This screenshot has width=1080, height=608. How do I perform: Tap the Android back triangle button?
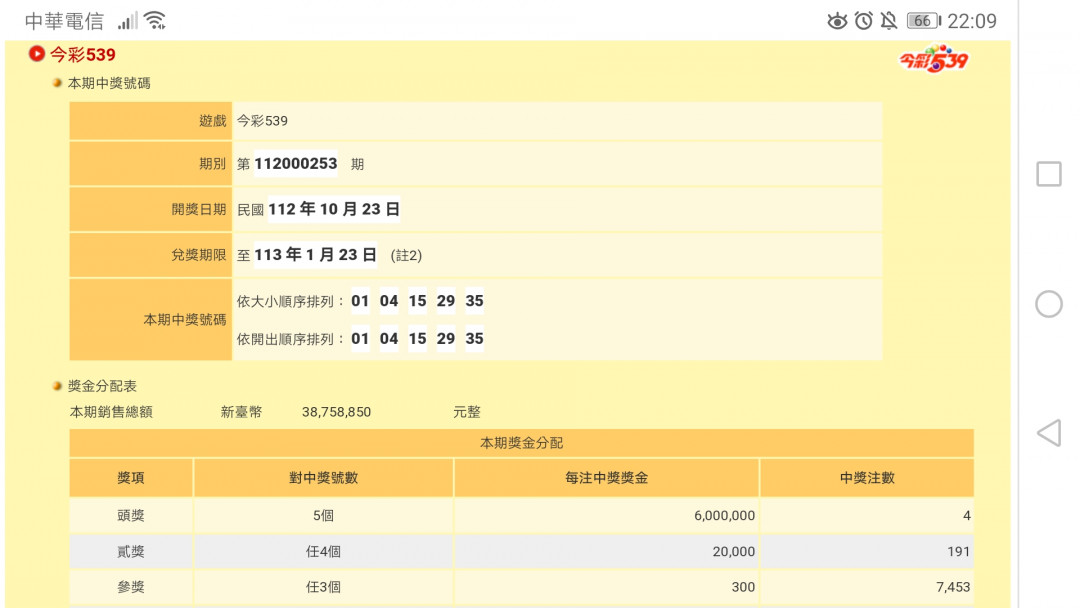click(1048, 433)
